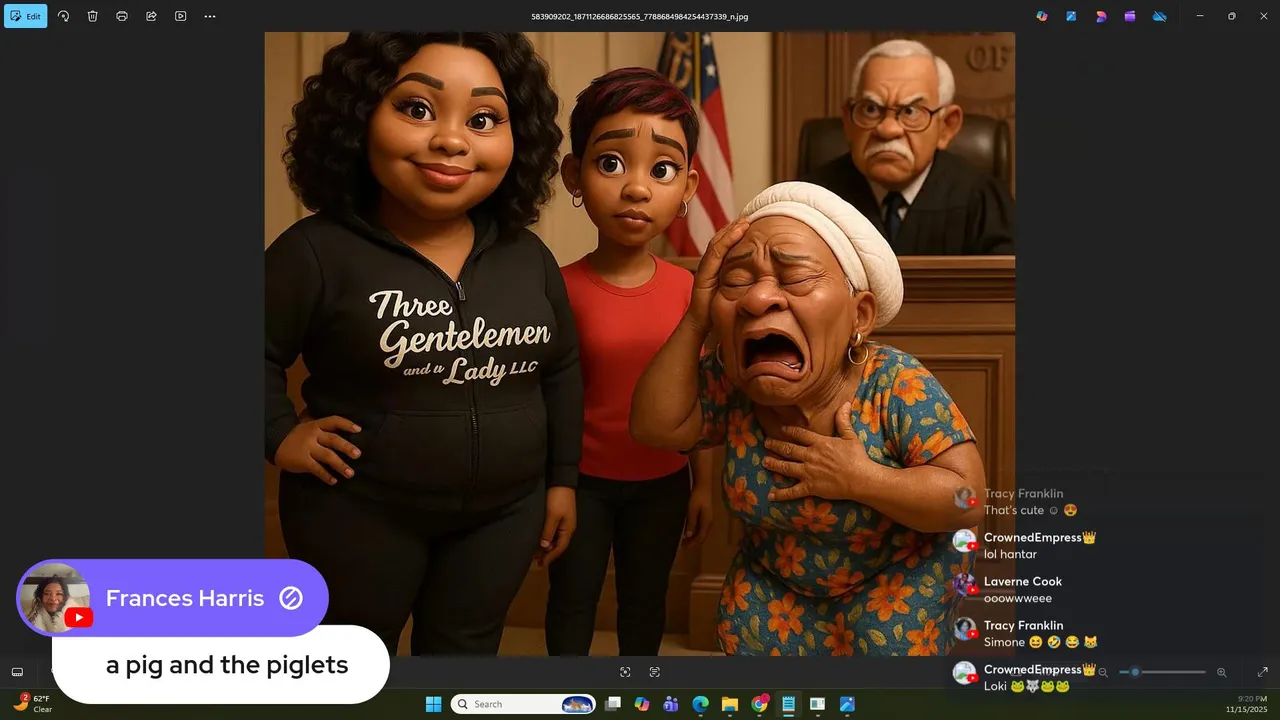
Task: Click the visual search scan icon
Action: point(625,672)
